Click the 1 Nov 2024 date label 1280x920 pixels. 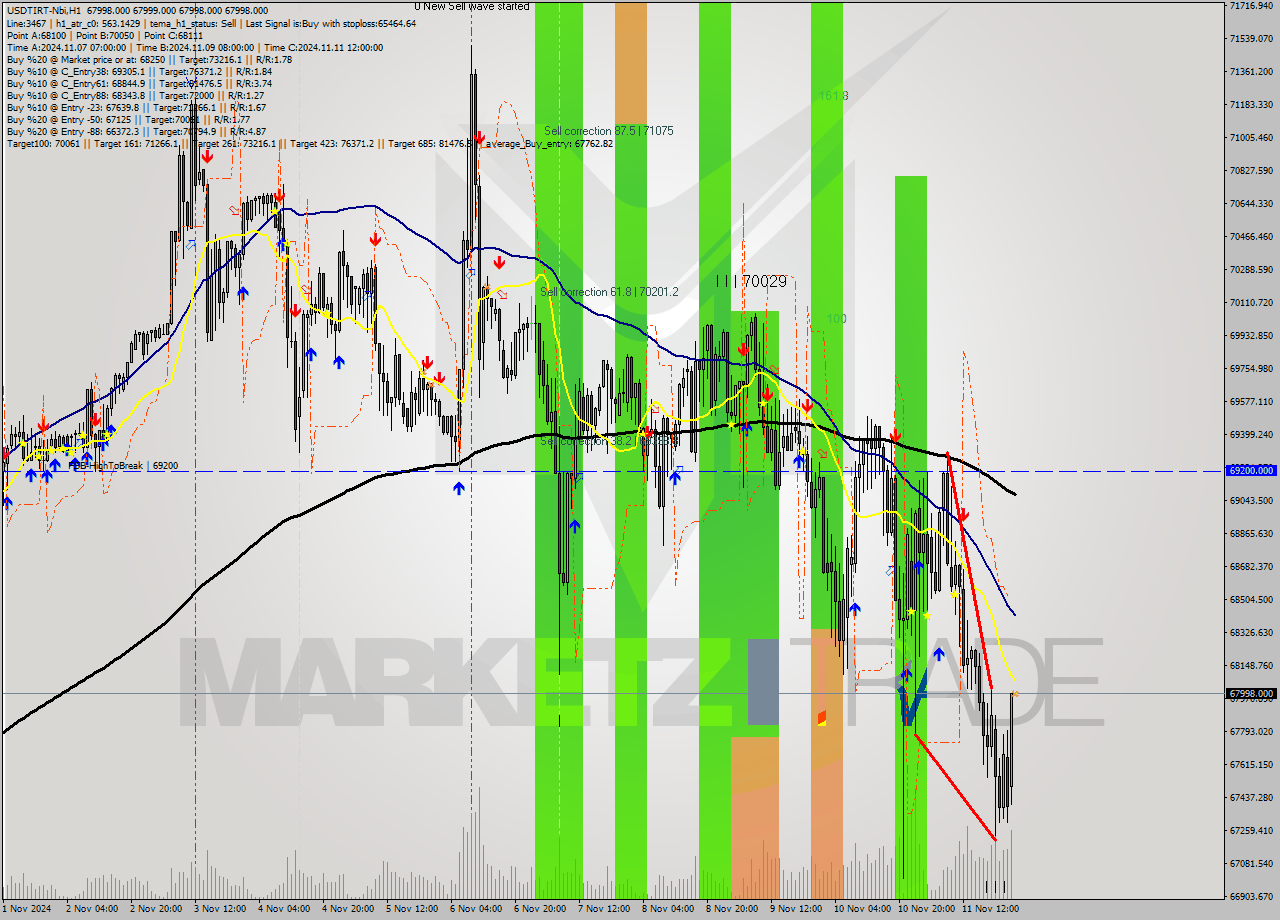25,909
